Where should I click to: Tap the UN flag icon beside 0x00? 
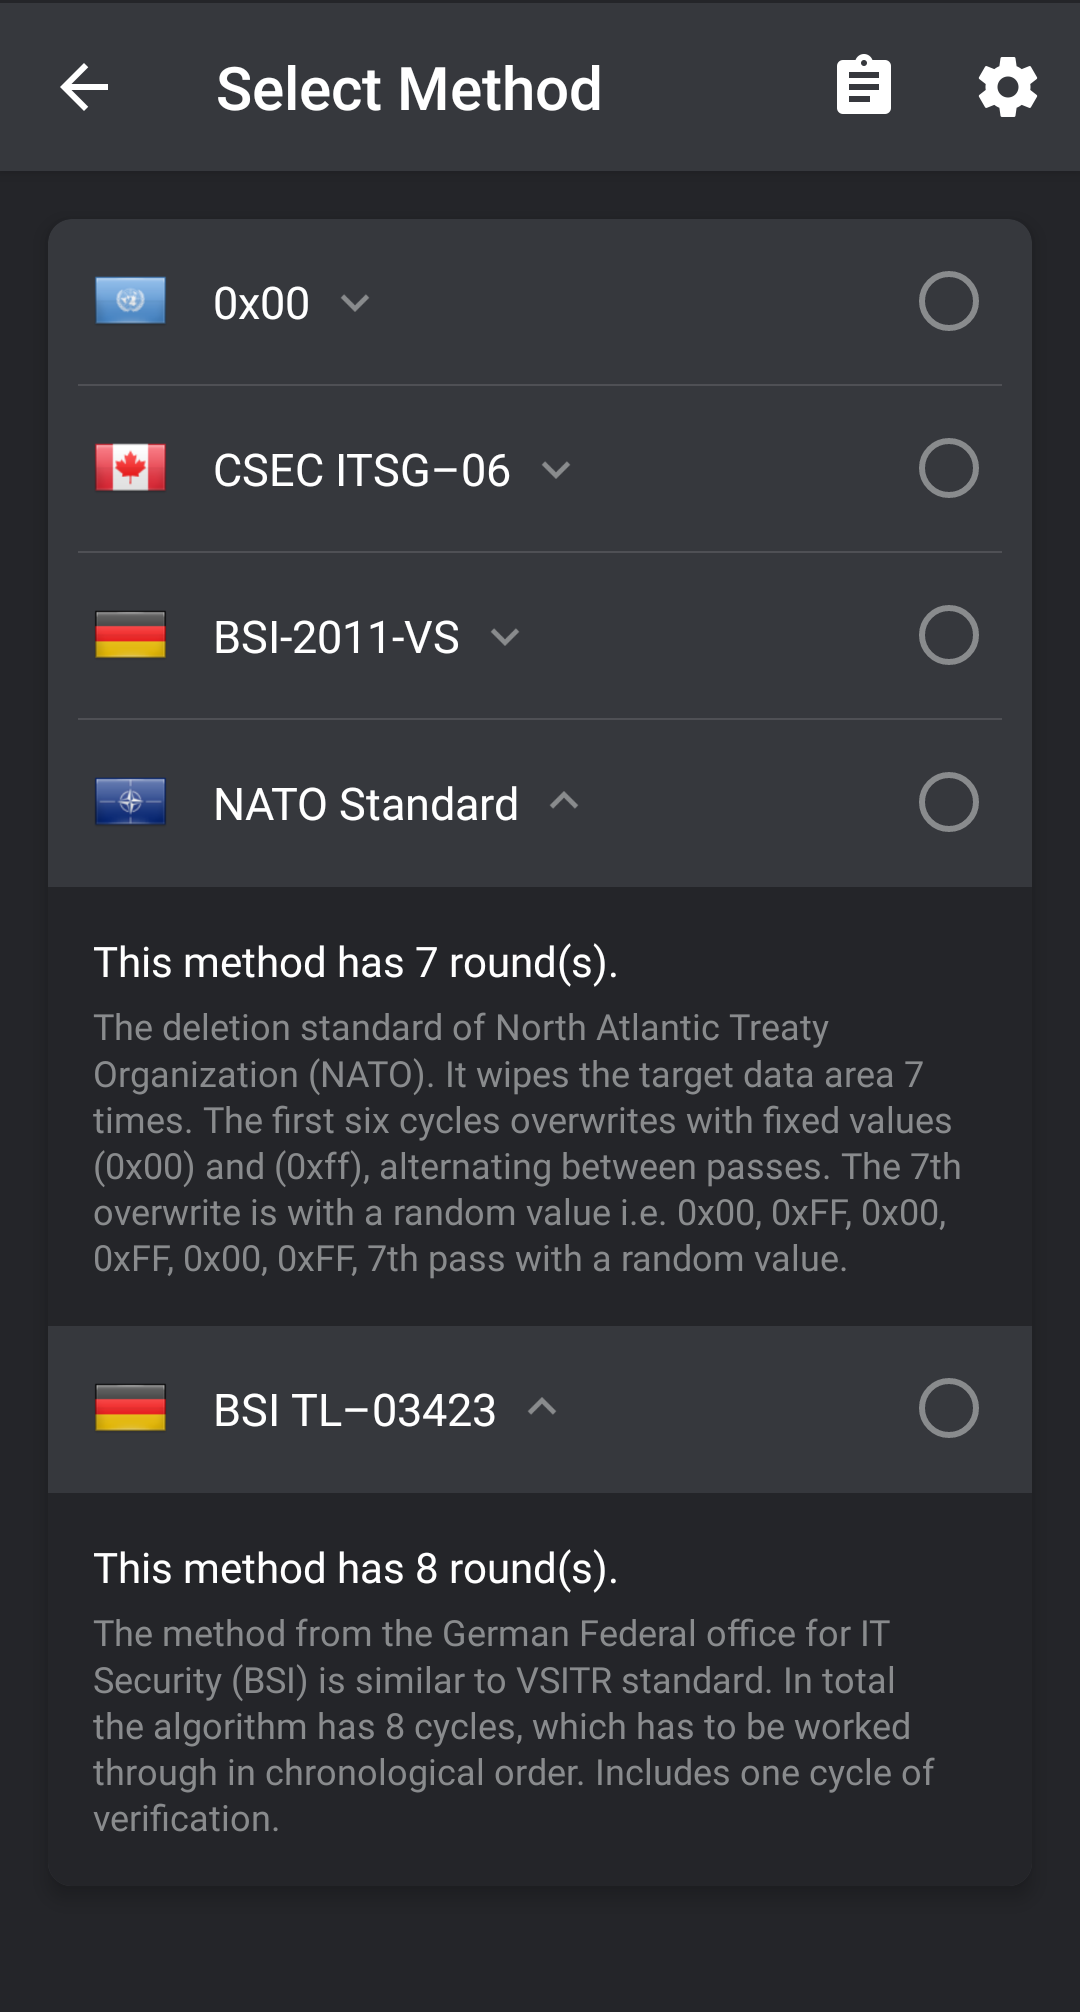130,301
